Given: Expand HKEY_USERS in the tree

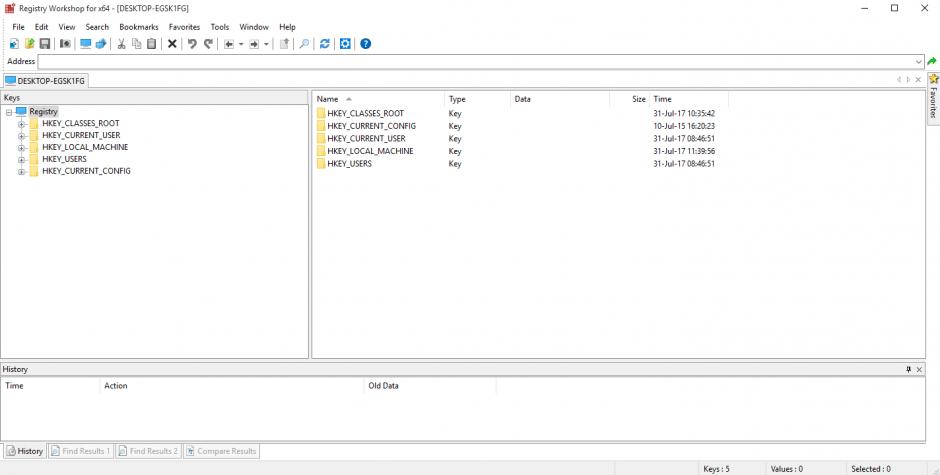Looking at the screenshot, I should [22, 160].
